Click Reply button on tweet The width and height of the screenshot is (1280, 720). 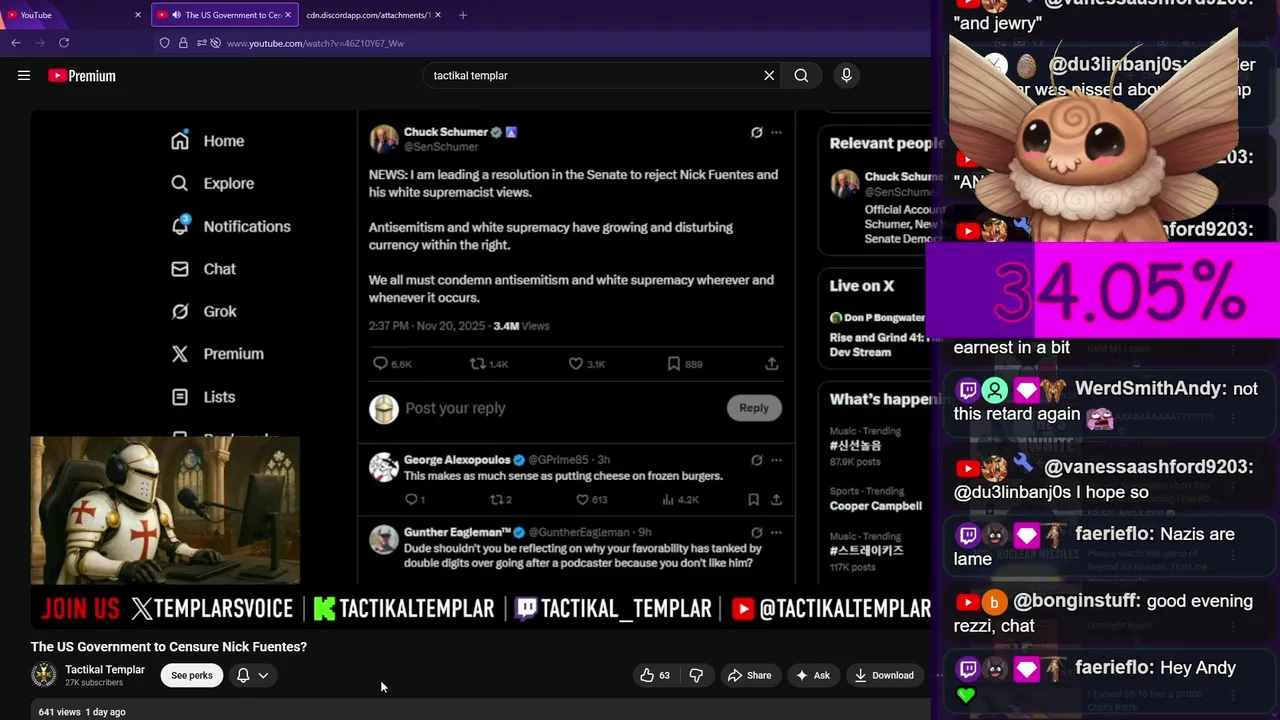point(754,408)
